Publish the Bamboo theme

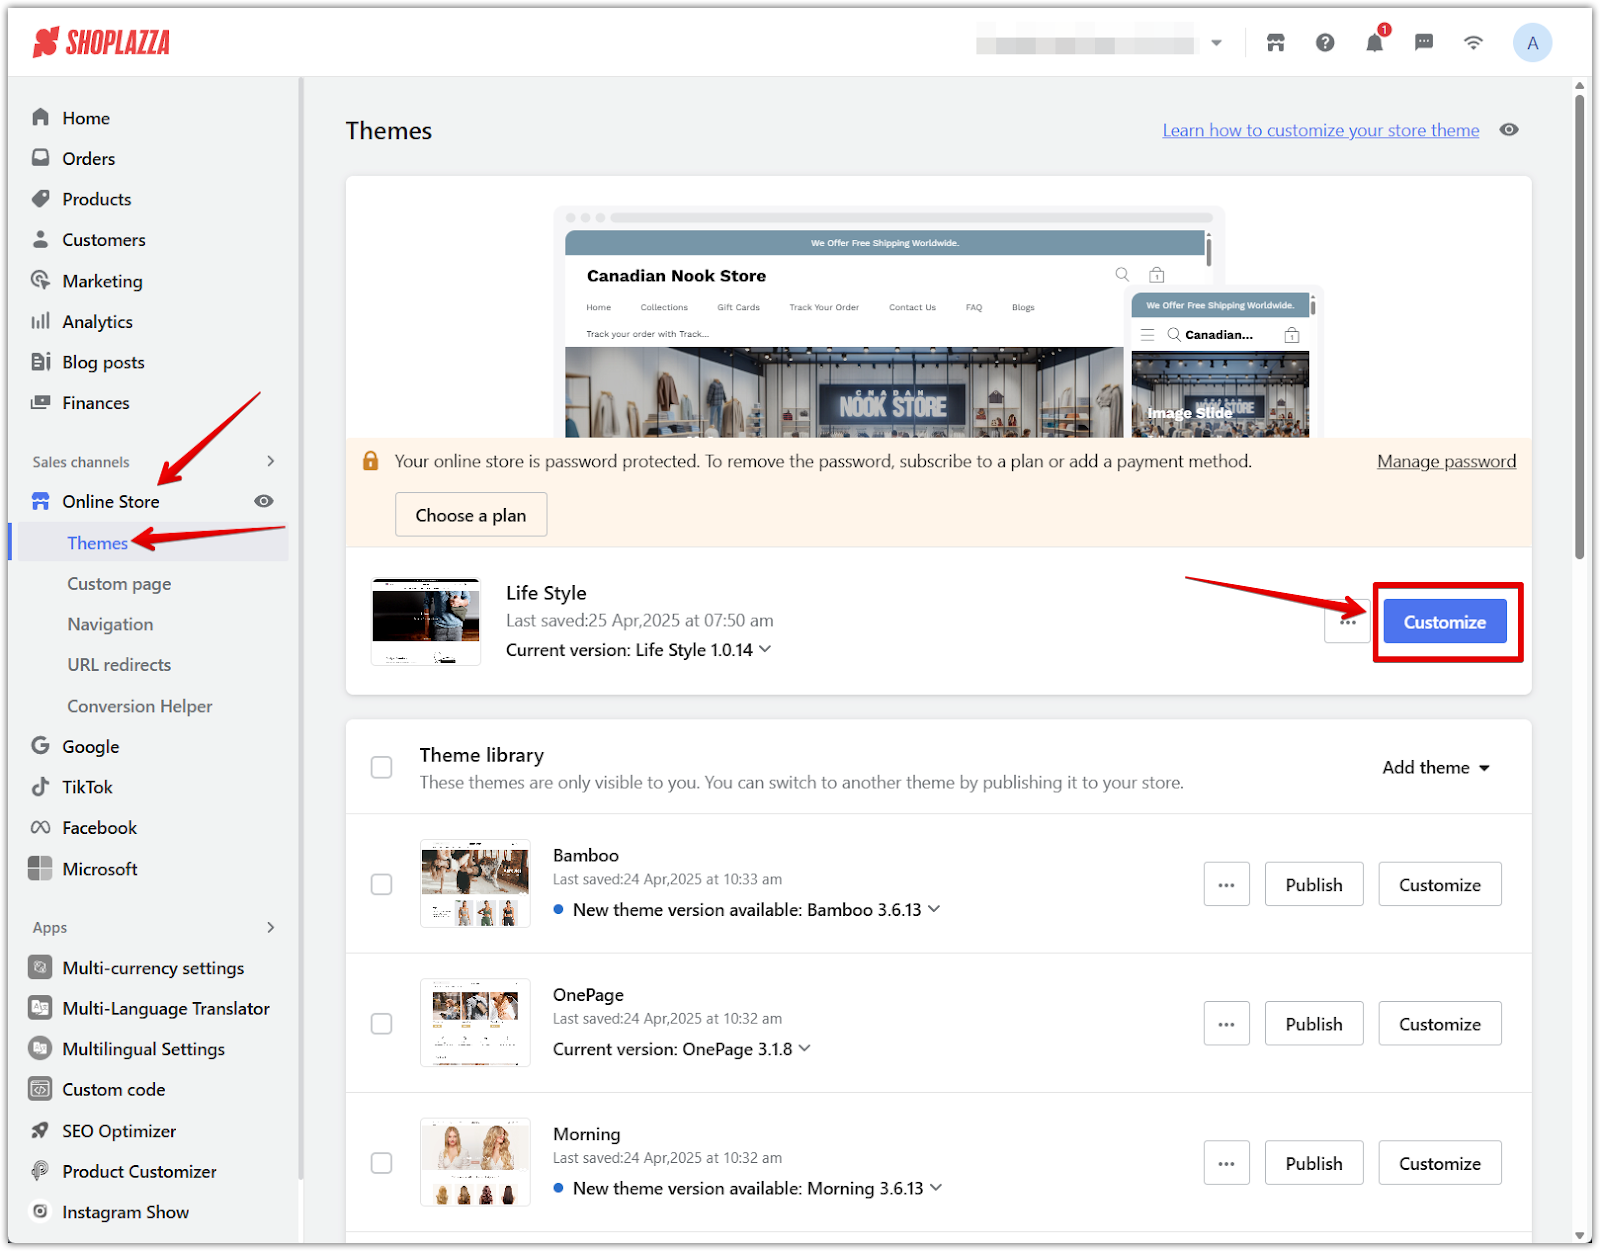[x=1314, y=884]
